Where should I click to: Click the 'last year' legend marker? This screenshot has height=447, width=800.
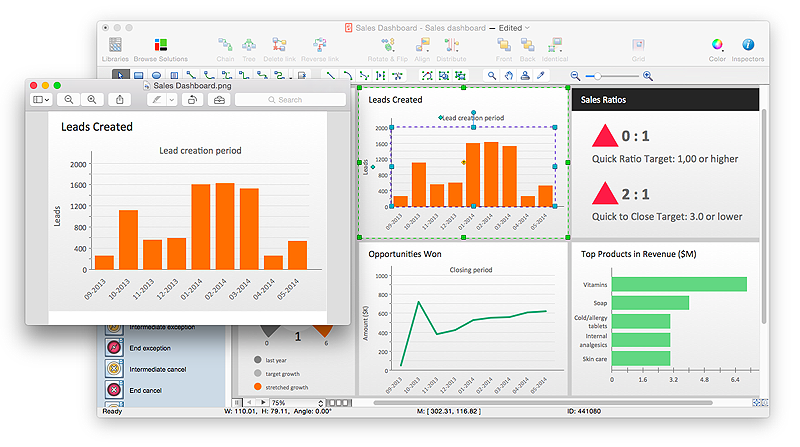pos(258,360)
